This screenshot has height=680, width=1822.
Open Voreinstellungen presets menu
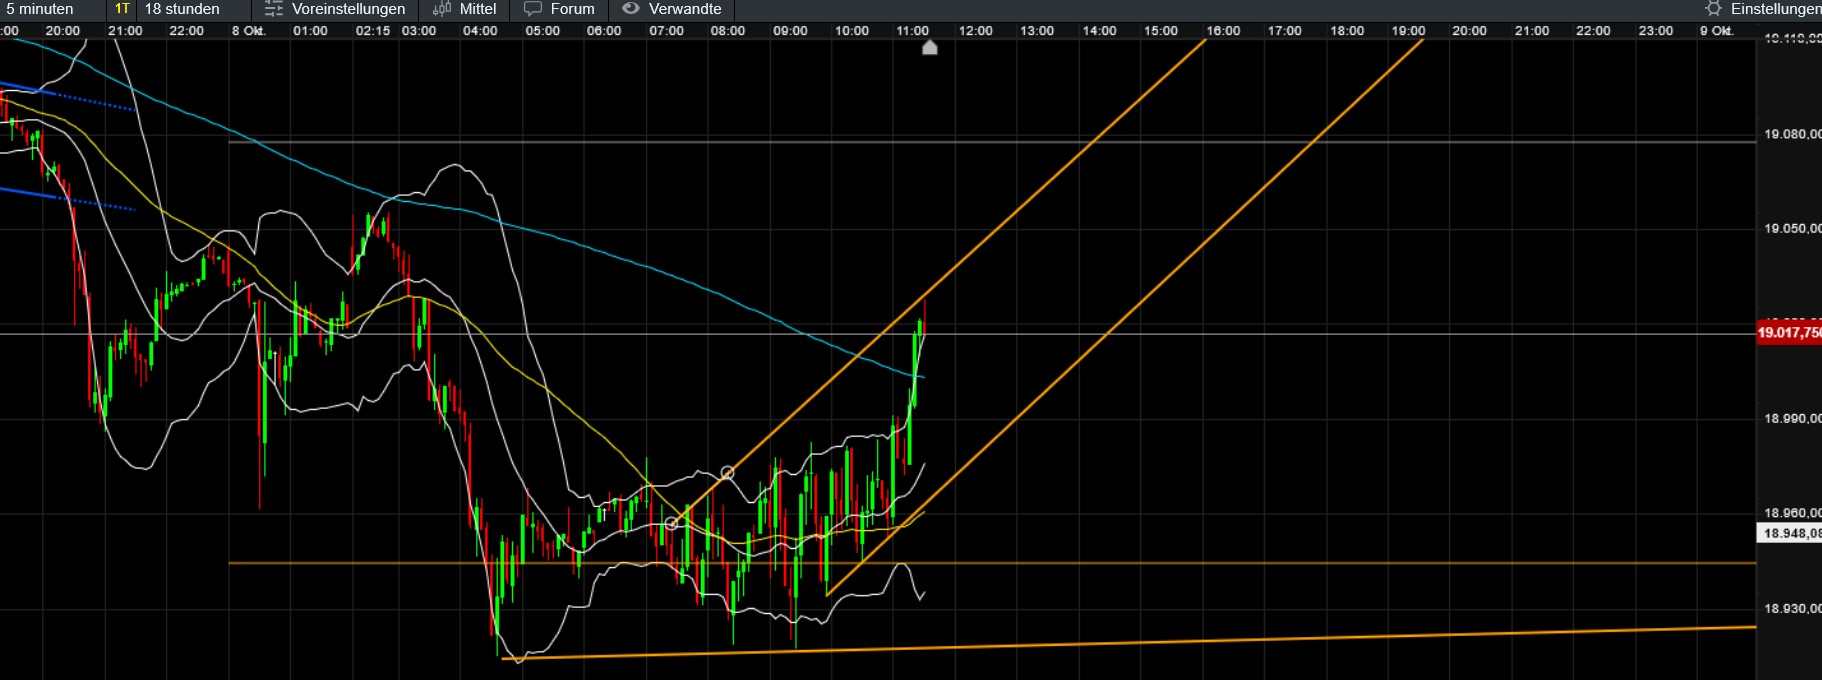(335, 9)
